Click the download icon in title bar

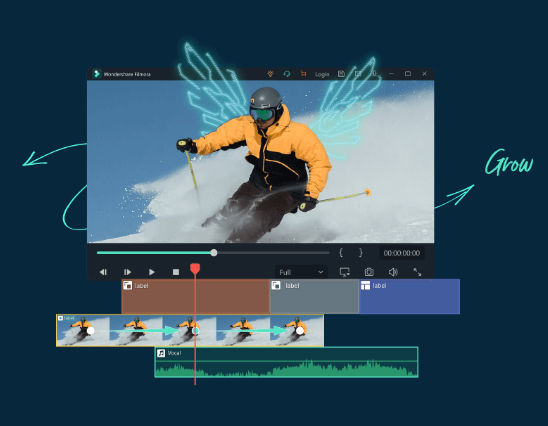pos(374,74)
